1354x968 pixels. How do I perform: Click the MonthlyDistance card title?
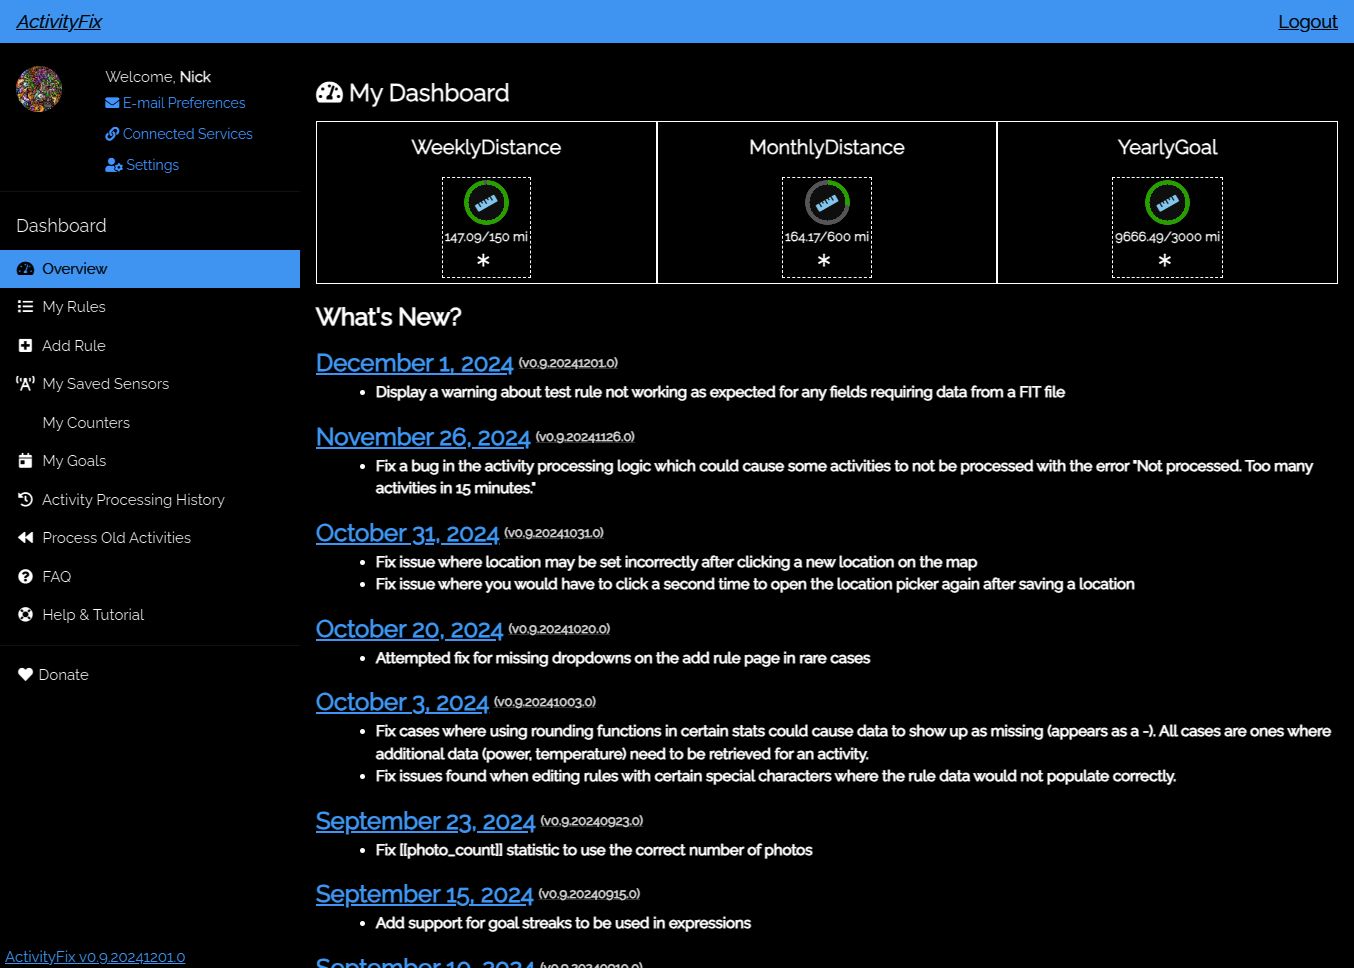click(x=827, y=147)
